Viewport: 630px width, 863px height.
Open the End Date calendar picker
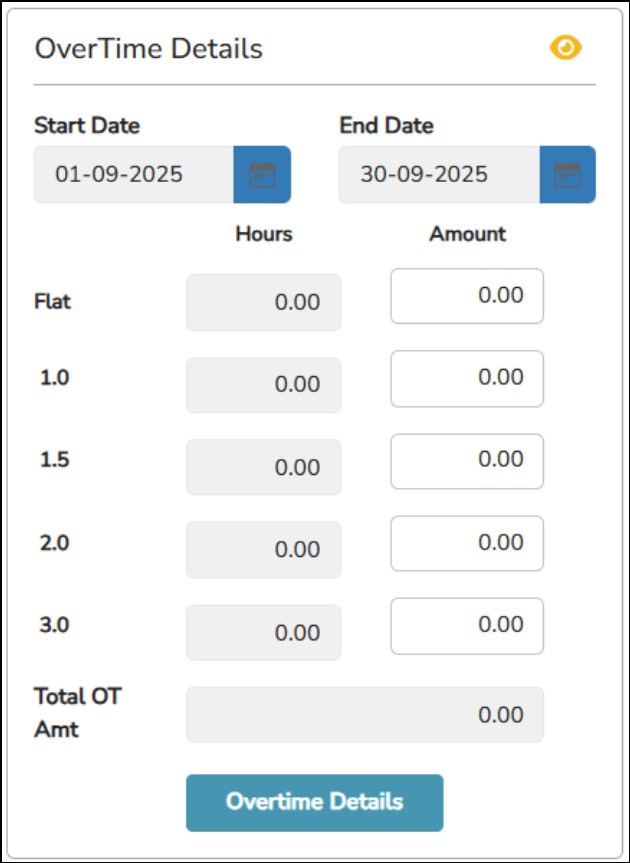(567, 175)
